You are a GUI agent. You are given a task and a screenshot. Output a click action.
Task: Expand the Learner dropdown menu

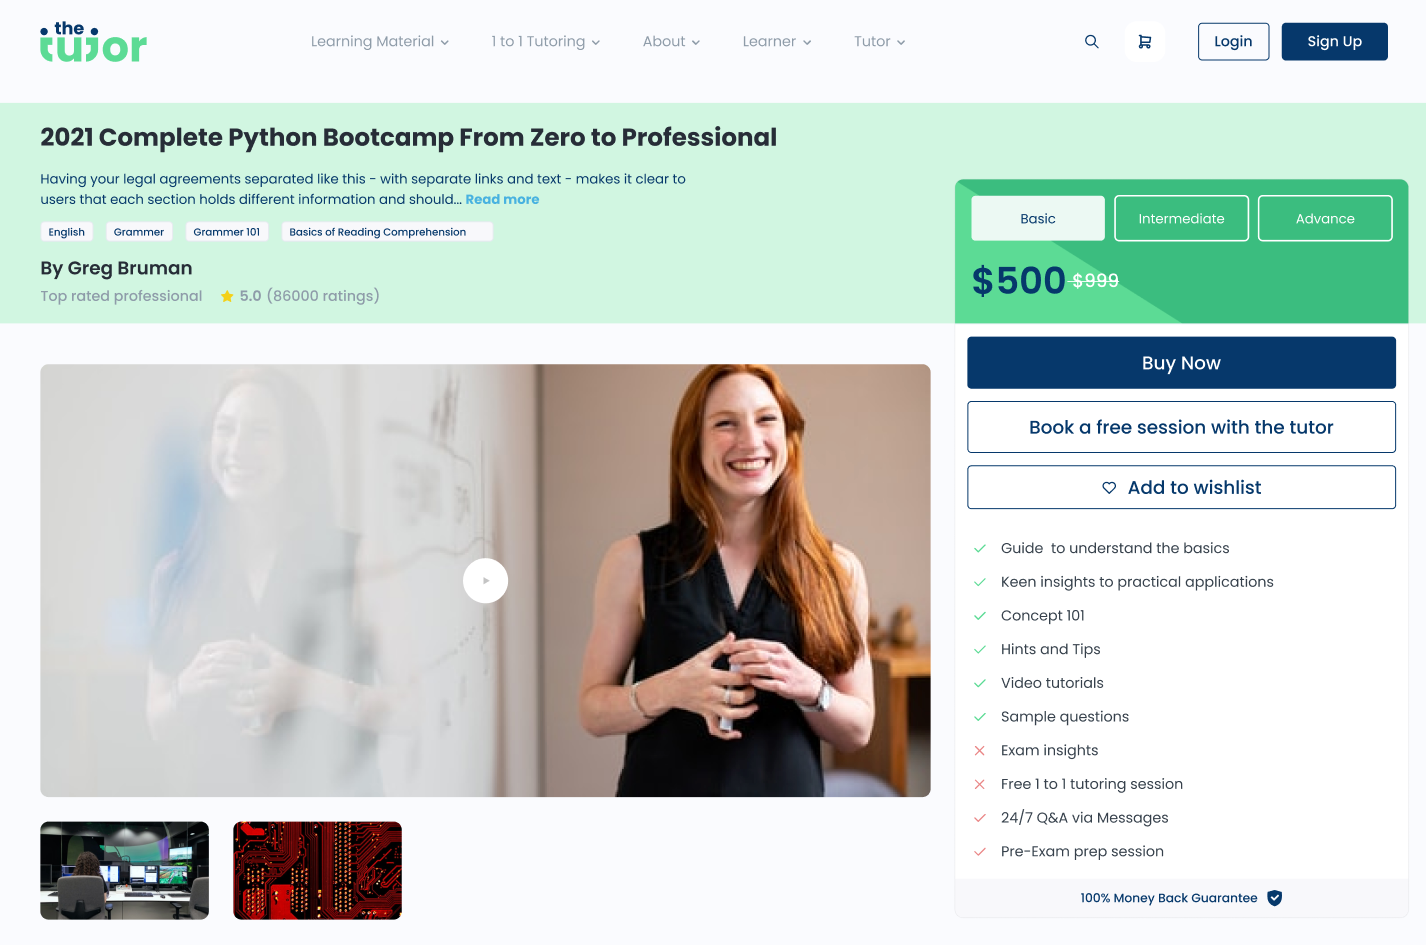point(776,42)
